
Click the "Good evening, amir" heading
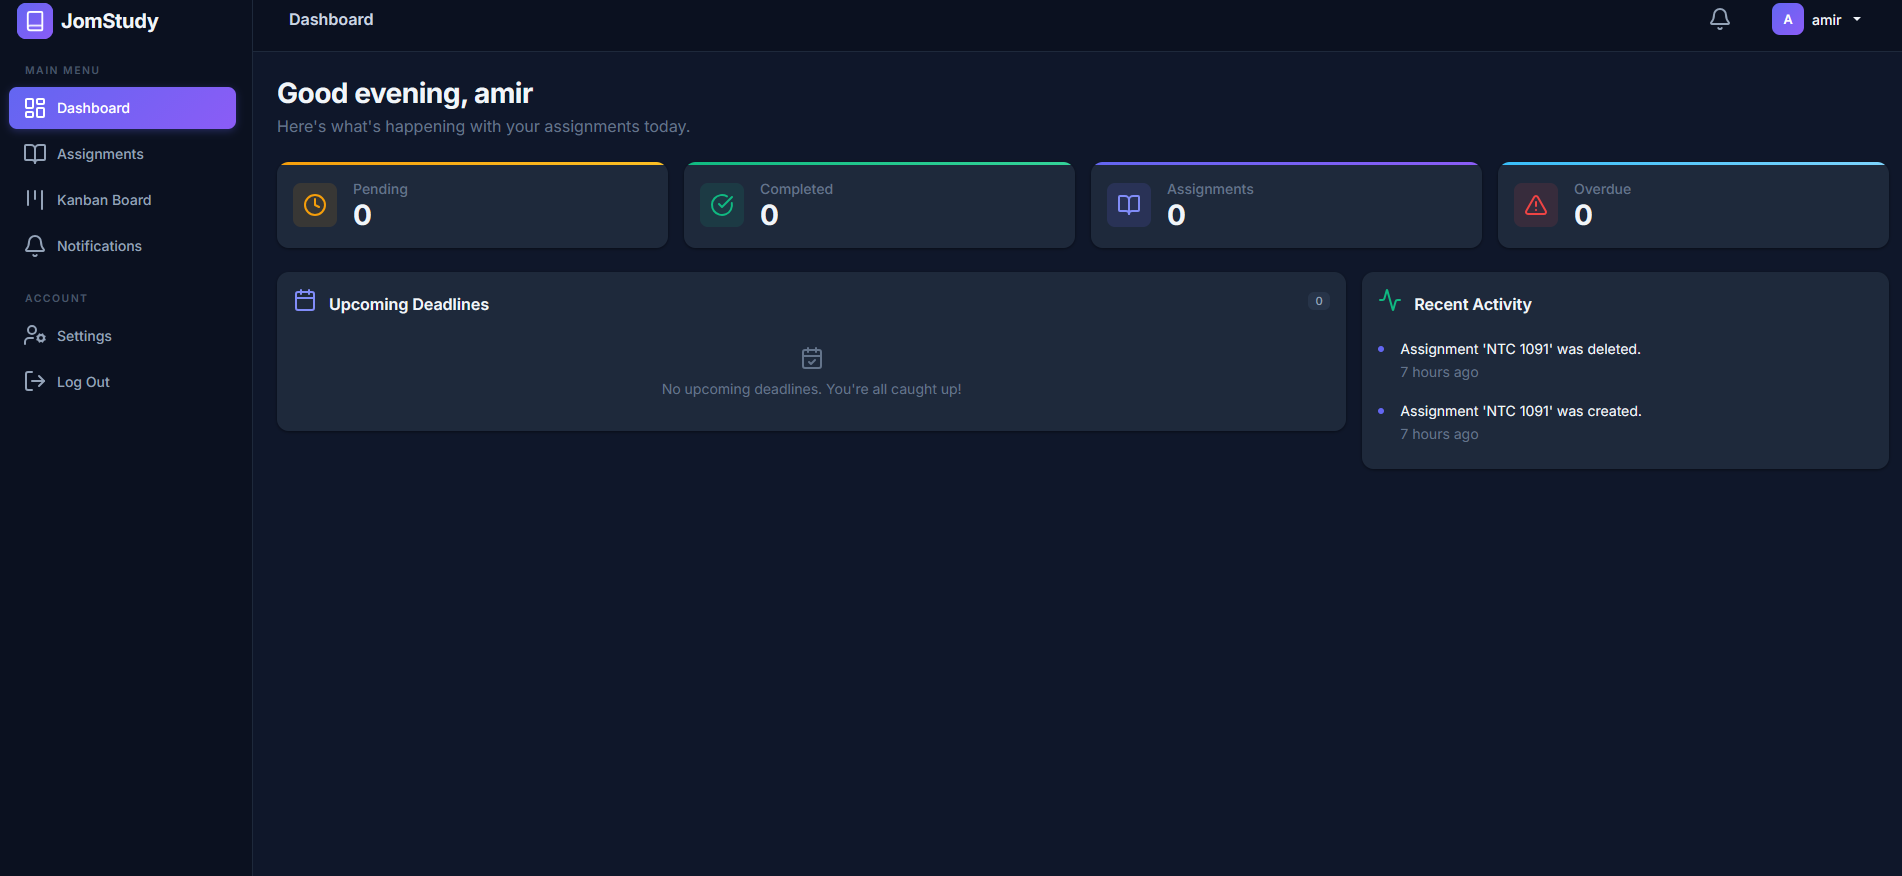tap(405, 93)
